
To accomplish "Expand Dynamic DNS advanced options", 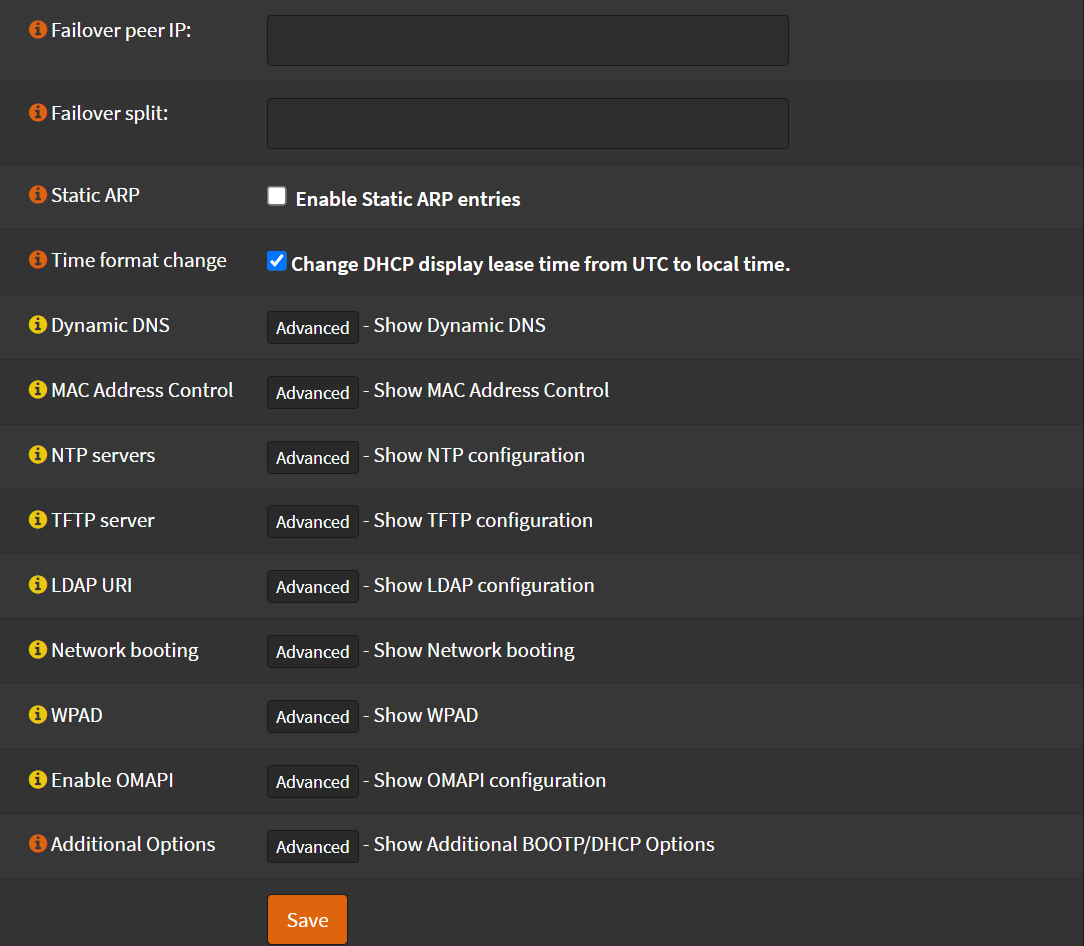I will (312, 327).
